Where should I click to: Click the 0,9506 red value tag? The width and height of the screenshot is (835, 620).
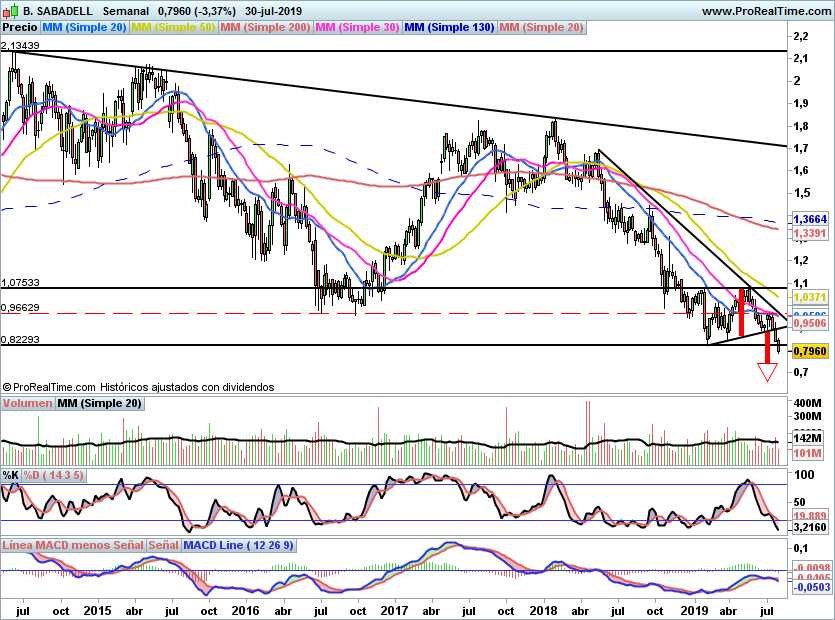(810, 323)
